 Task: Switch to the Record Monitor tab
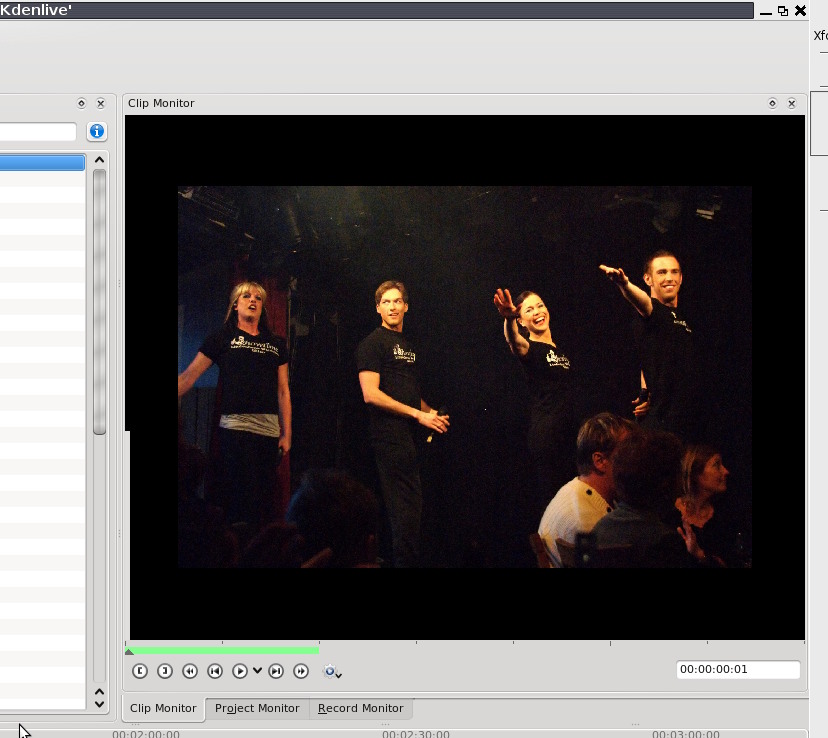361,708
